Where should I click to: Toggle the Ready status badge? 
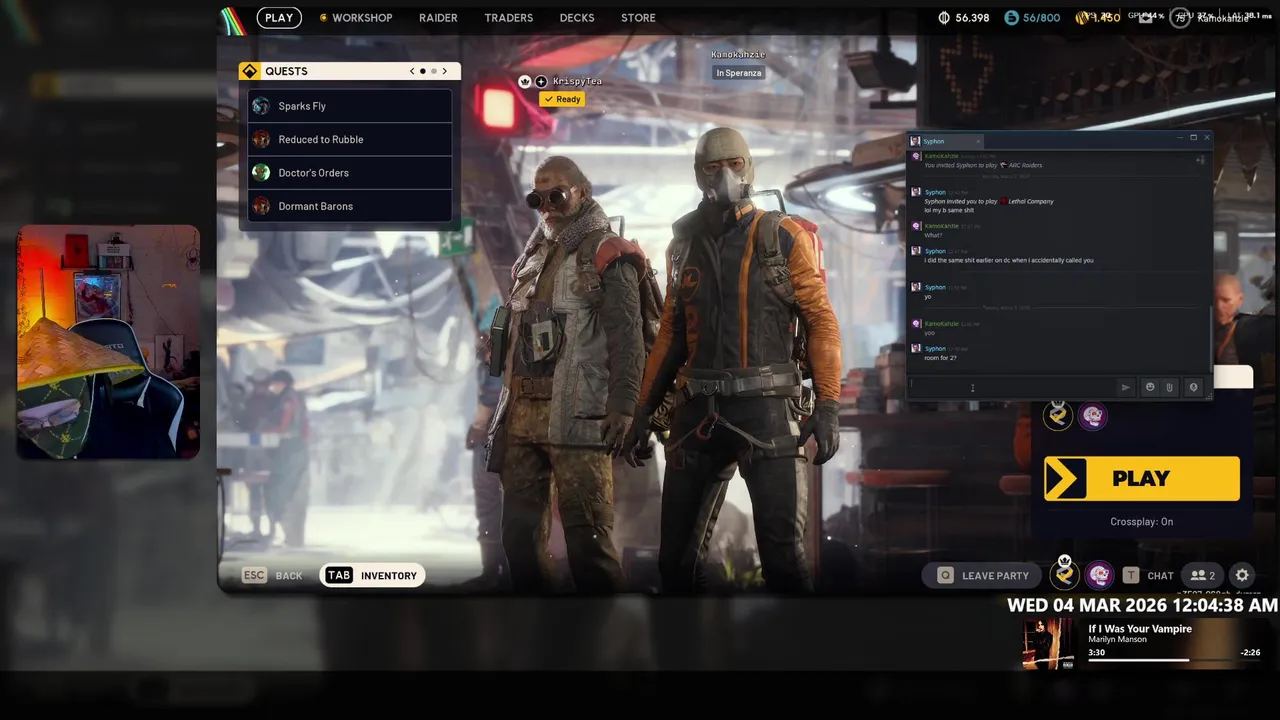(562, 99)
